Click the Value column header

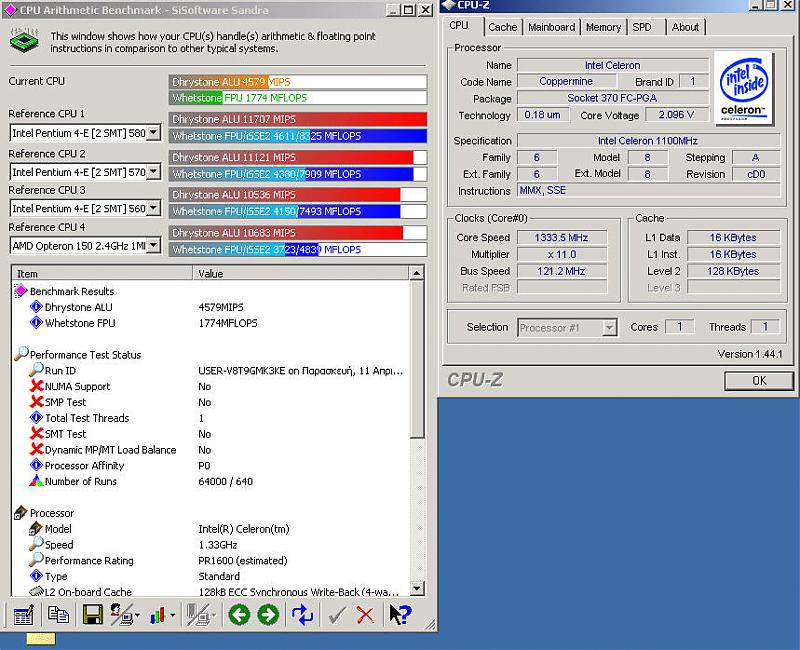coord(301,273)
